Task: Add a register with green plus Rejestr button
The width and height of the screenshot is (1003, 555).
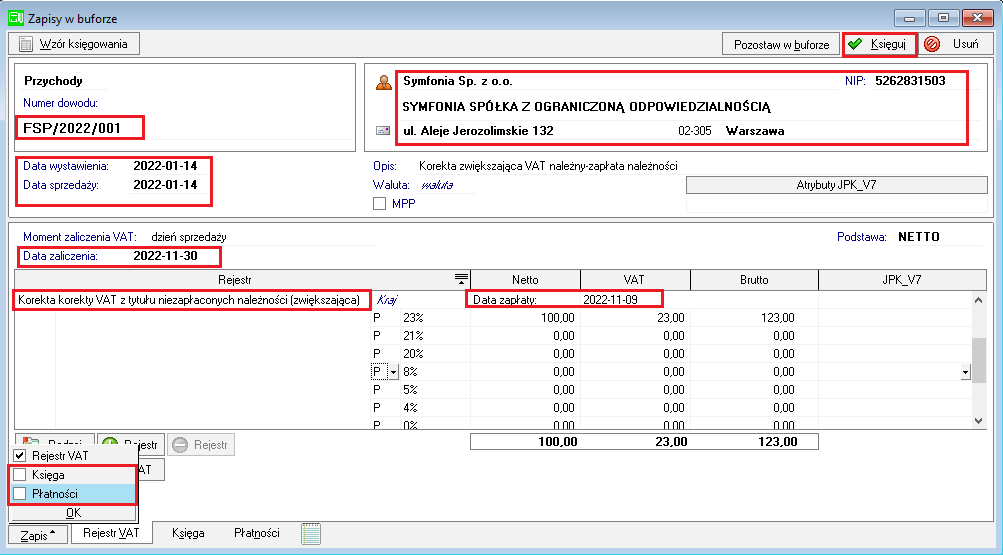Action: pos(130,444)
